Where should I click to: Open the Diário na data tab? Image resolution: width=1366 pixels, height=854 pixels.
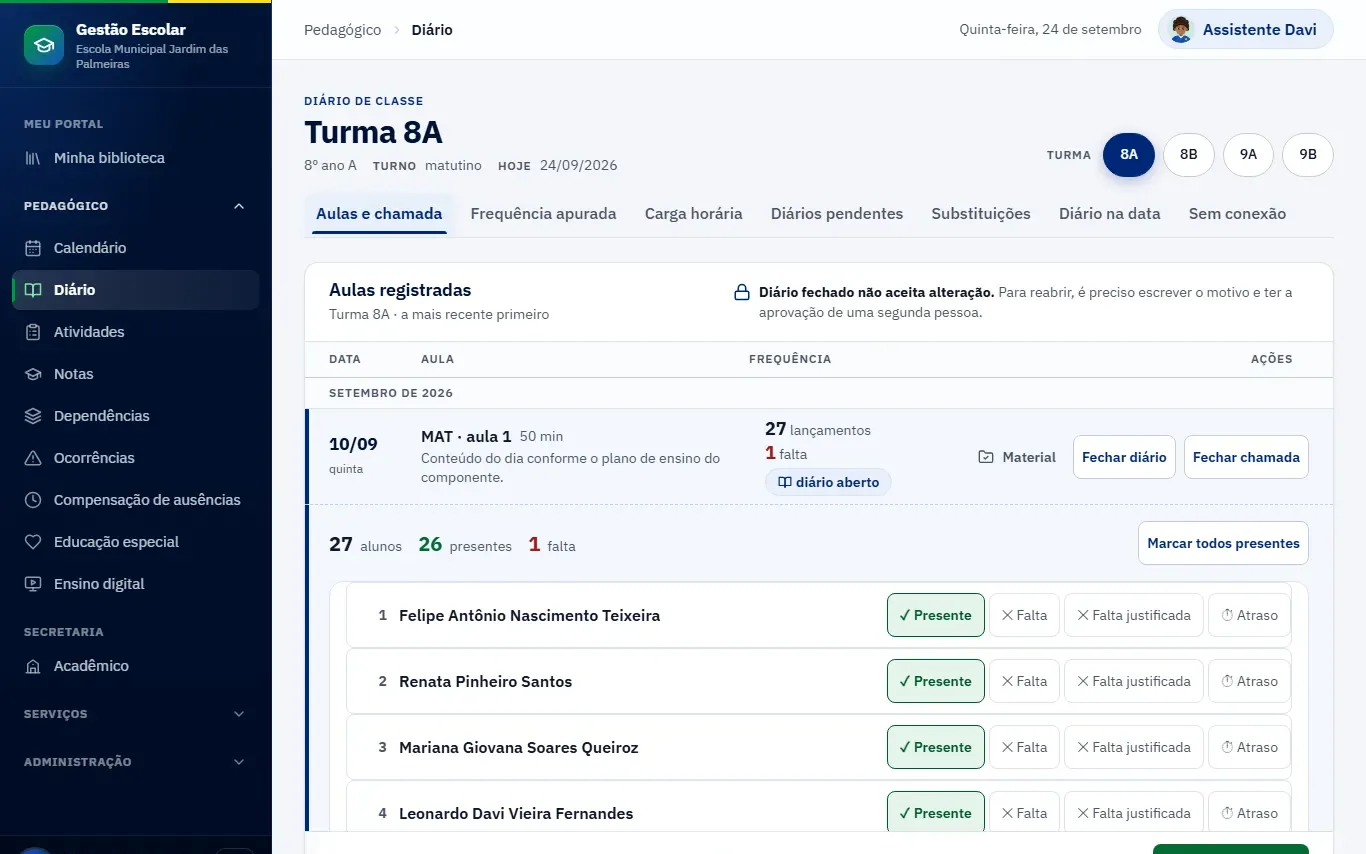[1110, 213]
